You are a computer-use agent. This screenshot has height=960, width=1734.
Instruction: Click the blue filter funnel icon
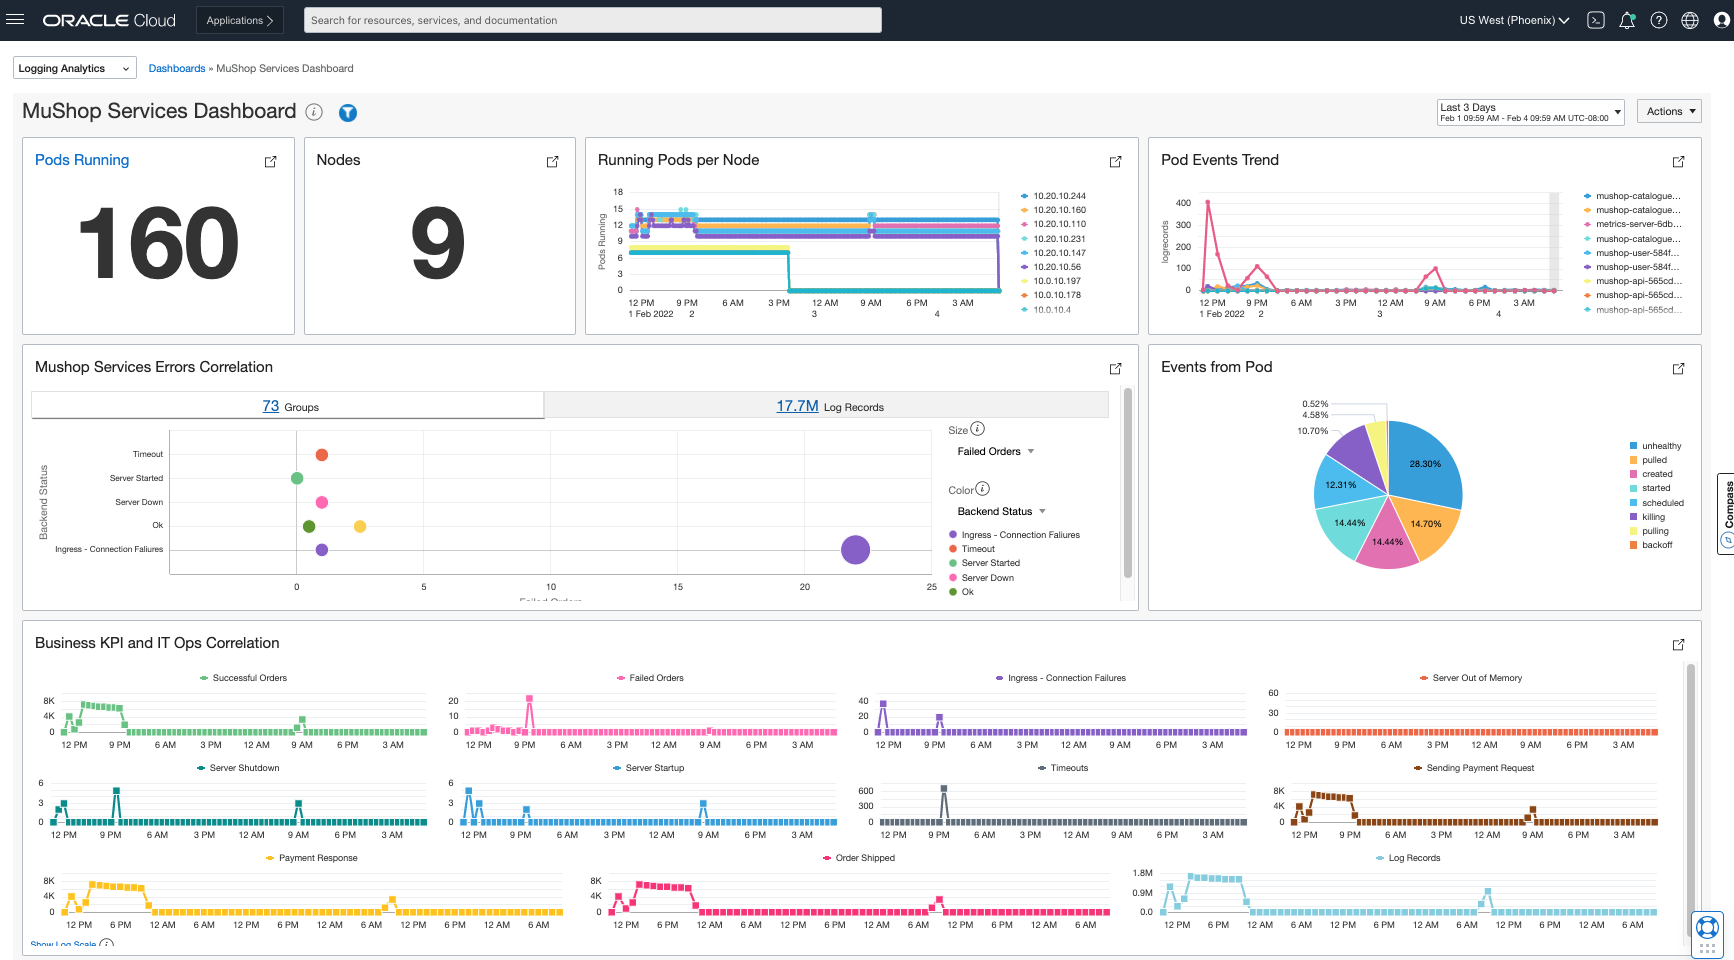tap(348, 113)
